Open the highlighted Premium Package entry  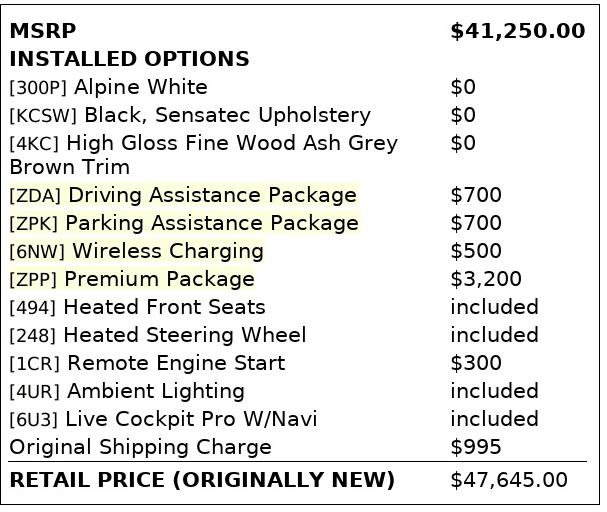pos(132,279)
